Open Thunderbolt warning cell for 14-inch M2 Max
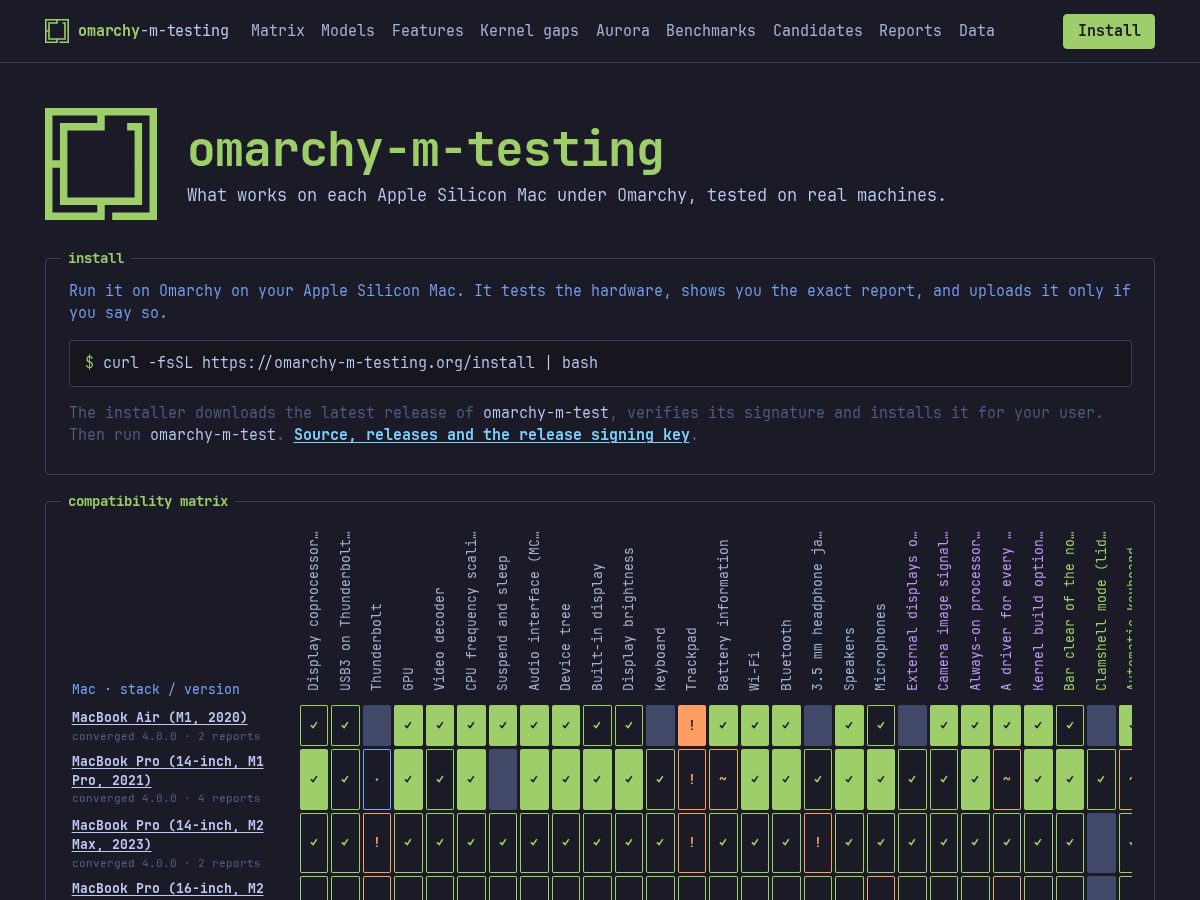 [x=377, y=843]
